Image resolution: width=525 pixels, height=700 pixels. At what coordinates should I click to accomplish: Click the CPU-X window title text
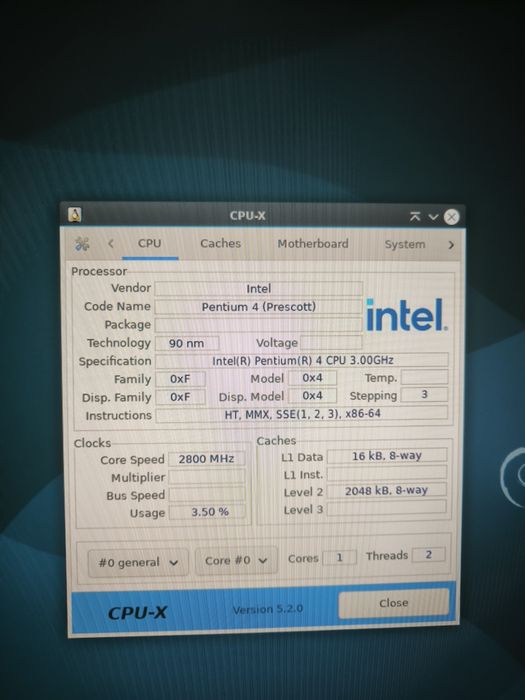pos(247,216)
